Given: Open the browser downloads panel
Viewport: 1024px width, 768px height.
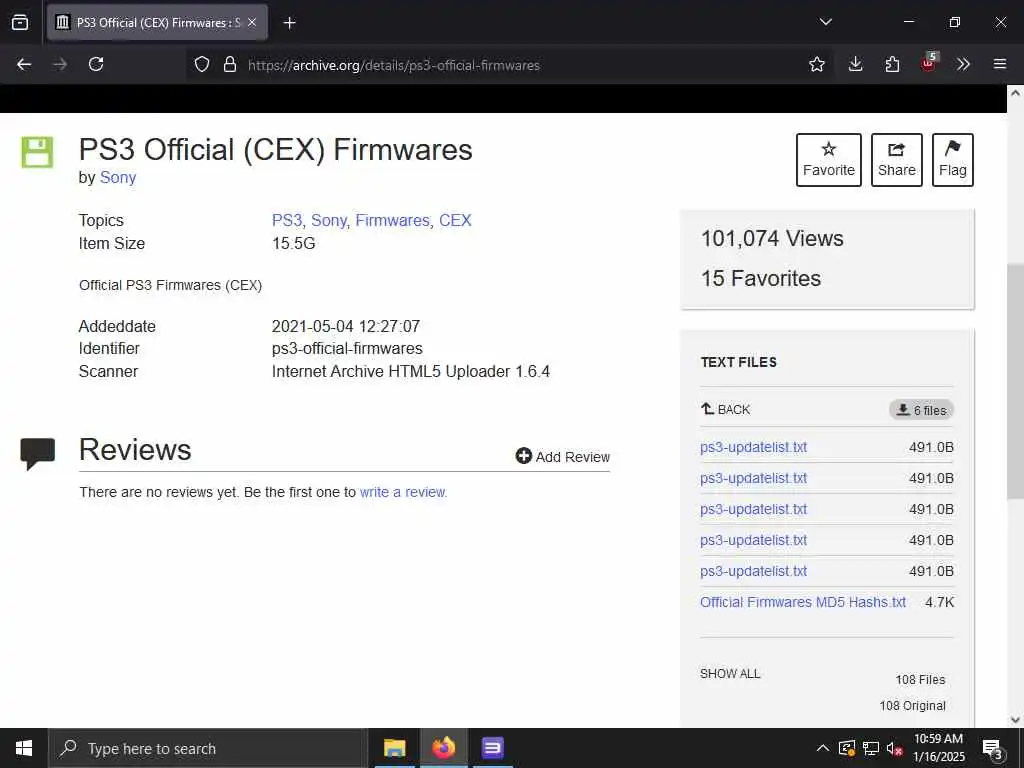Looking at the screenshot, I should pyautogui.click(x=856, y=64).
